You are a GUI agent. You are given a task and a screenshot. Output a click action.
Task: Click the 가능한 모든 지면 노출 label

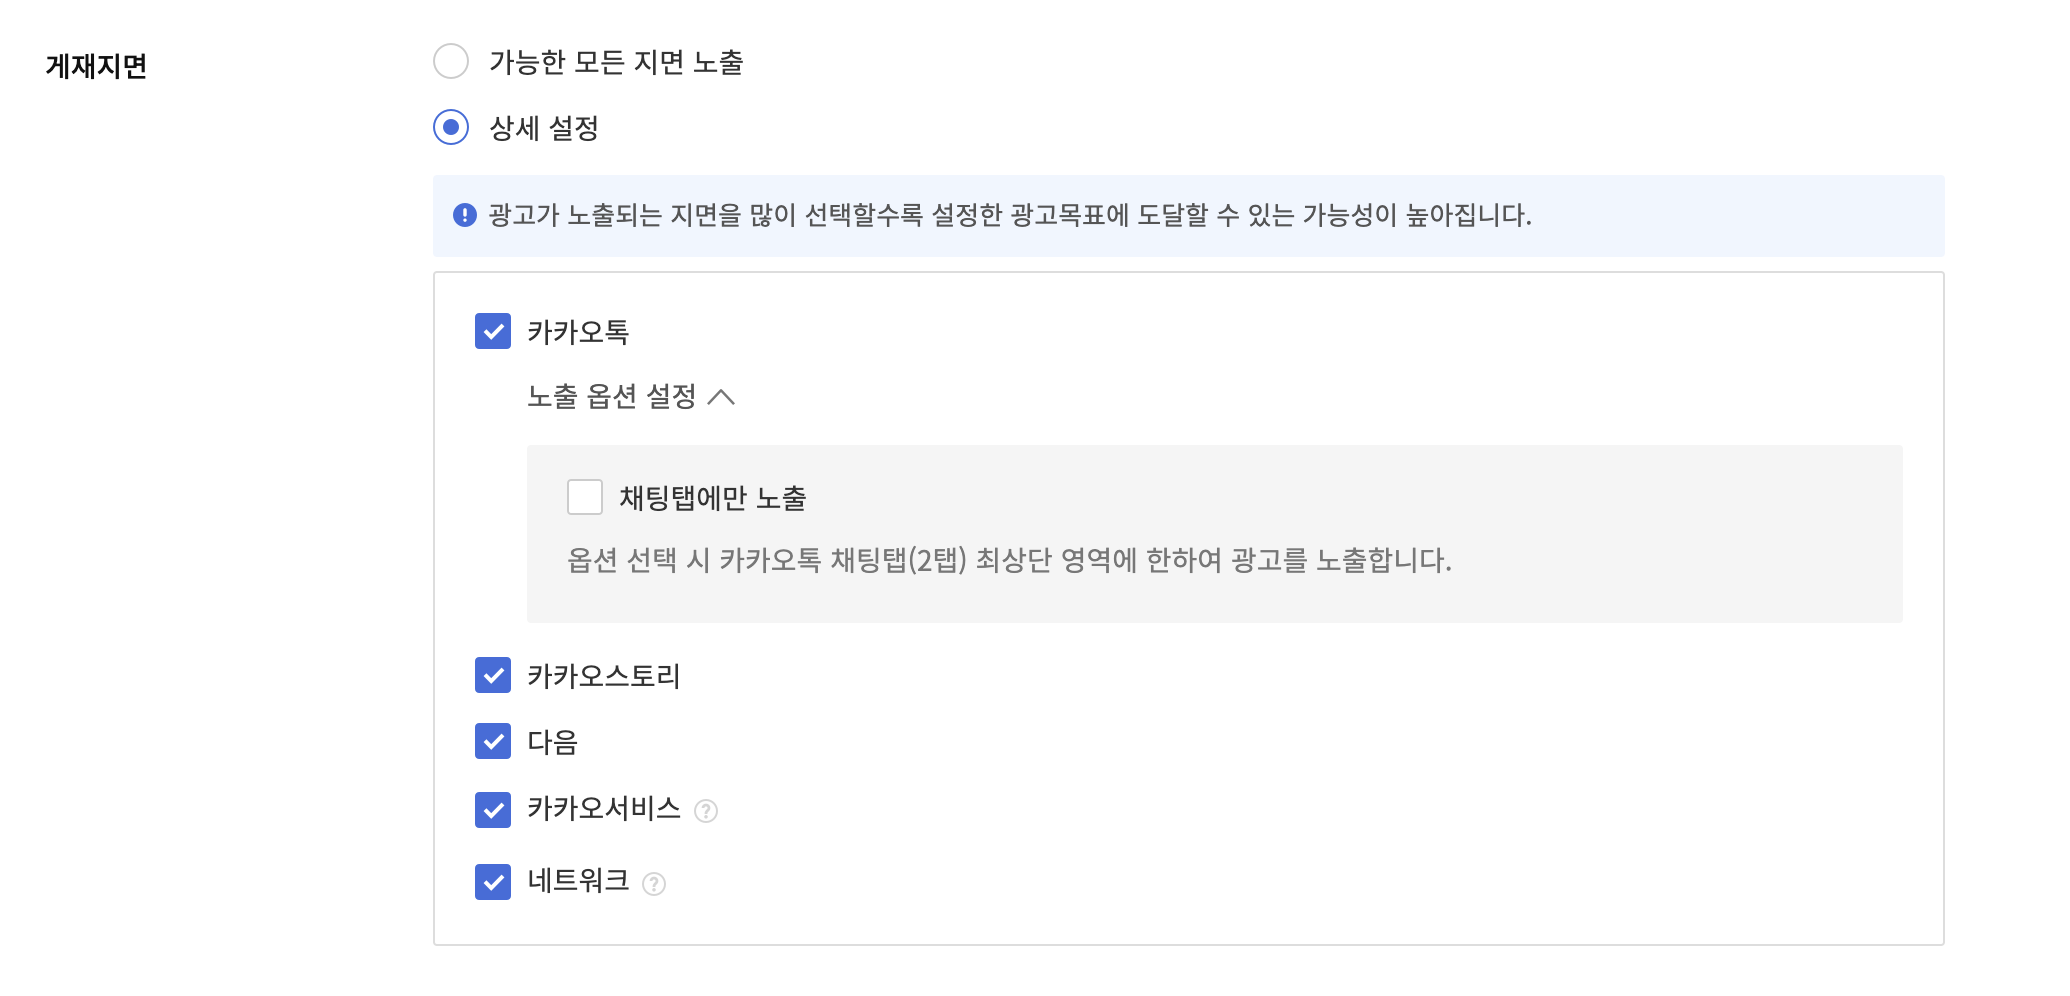(x=616, y=62)
